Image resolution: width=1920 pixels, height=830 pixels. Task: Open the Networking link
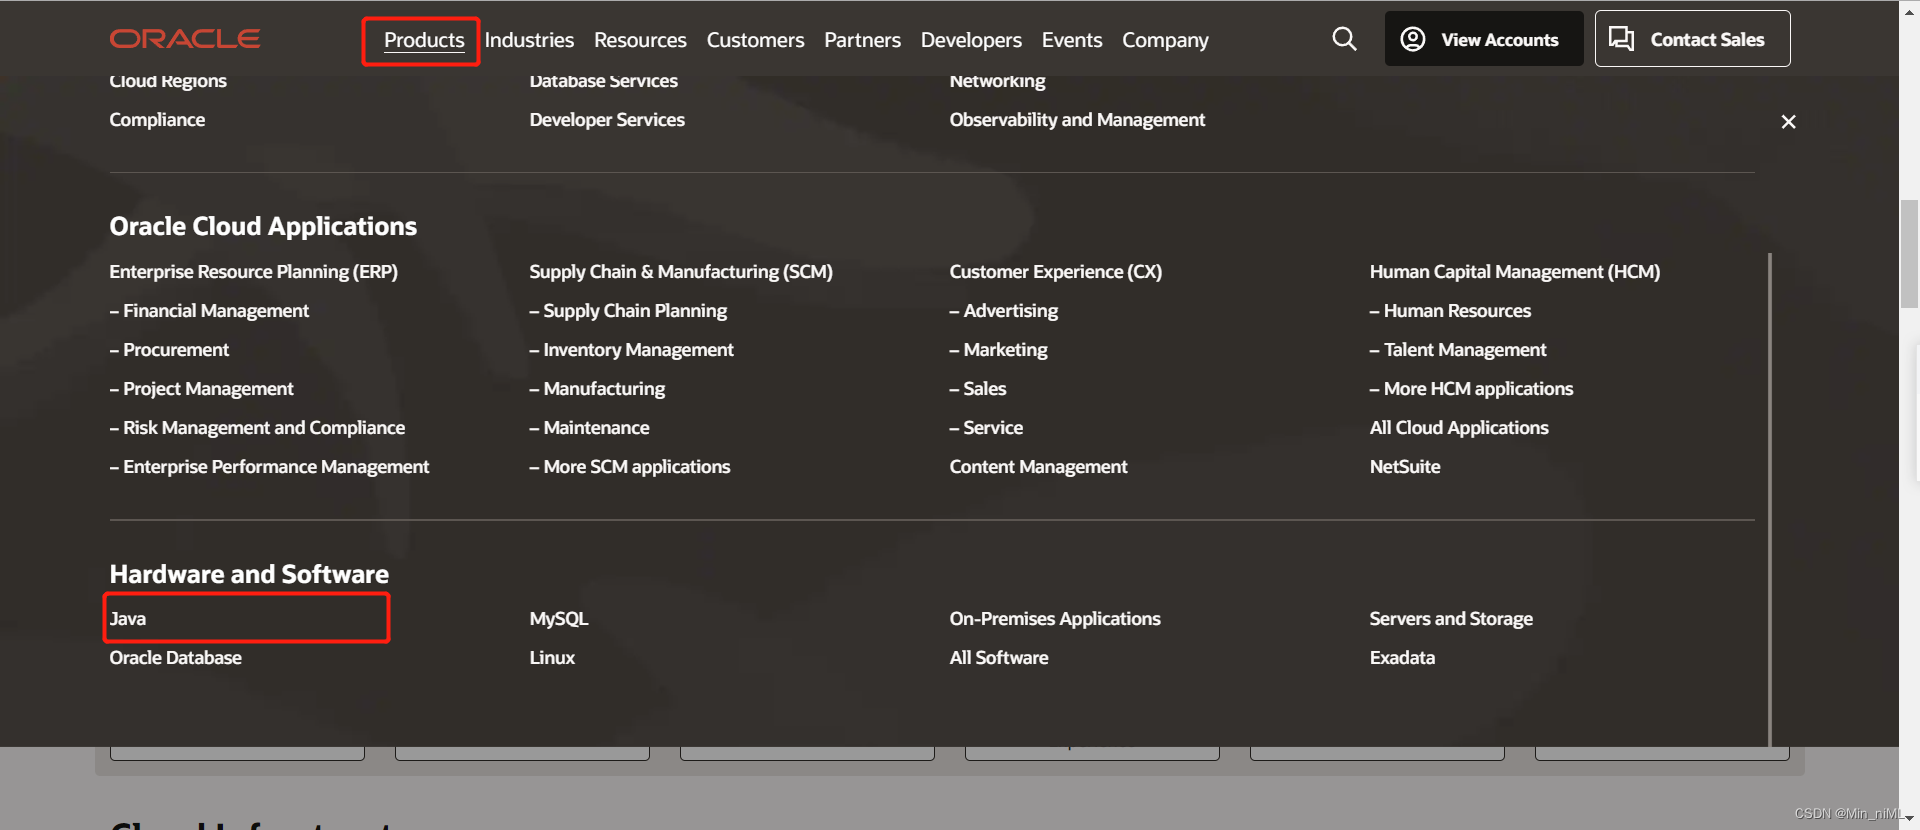tap(997, 81)
